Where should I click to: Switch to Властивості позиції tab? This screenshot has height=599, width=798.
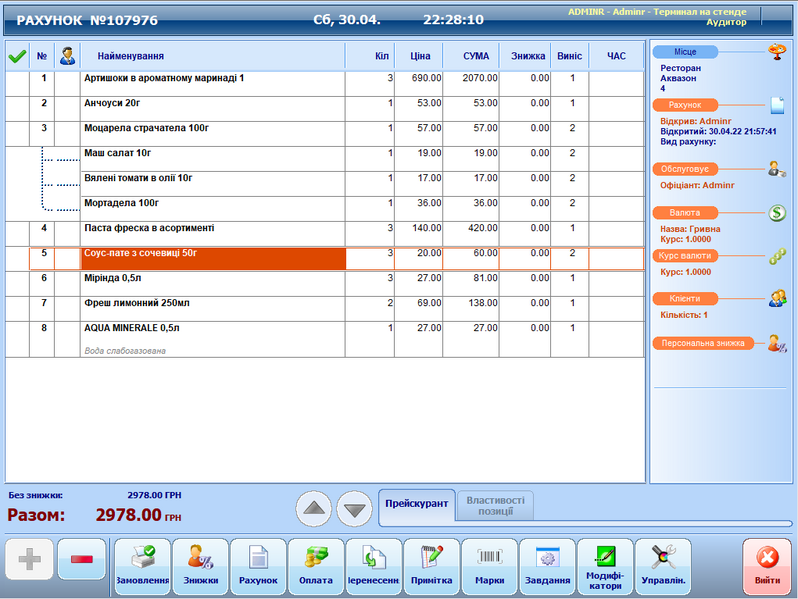[495, 504]
